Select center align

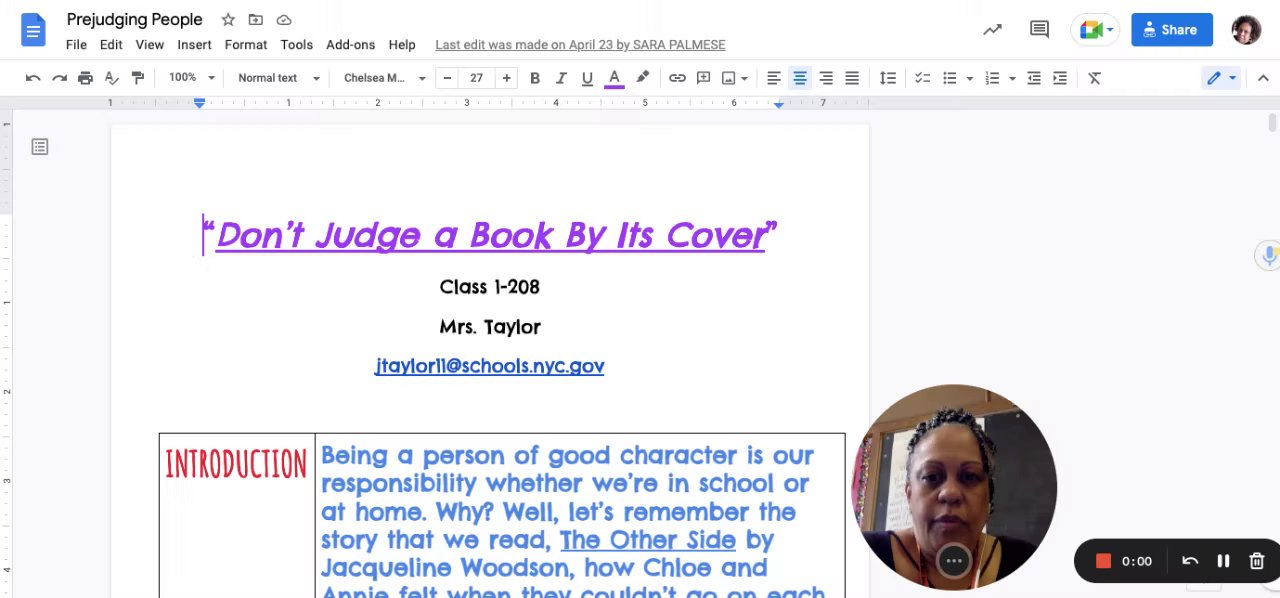click(x=800, y=78)
